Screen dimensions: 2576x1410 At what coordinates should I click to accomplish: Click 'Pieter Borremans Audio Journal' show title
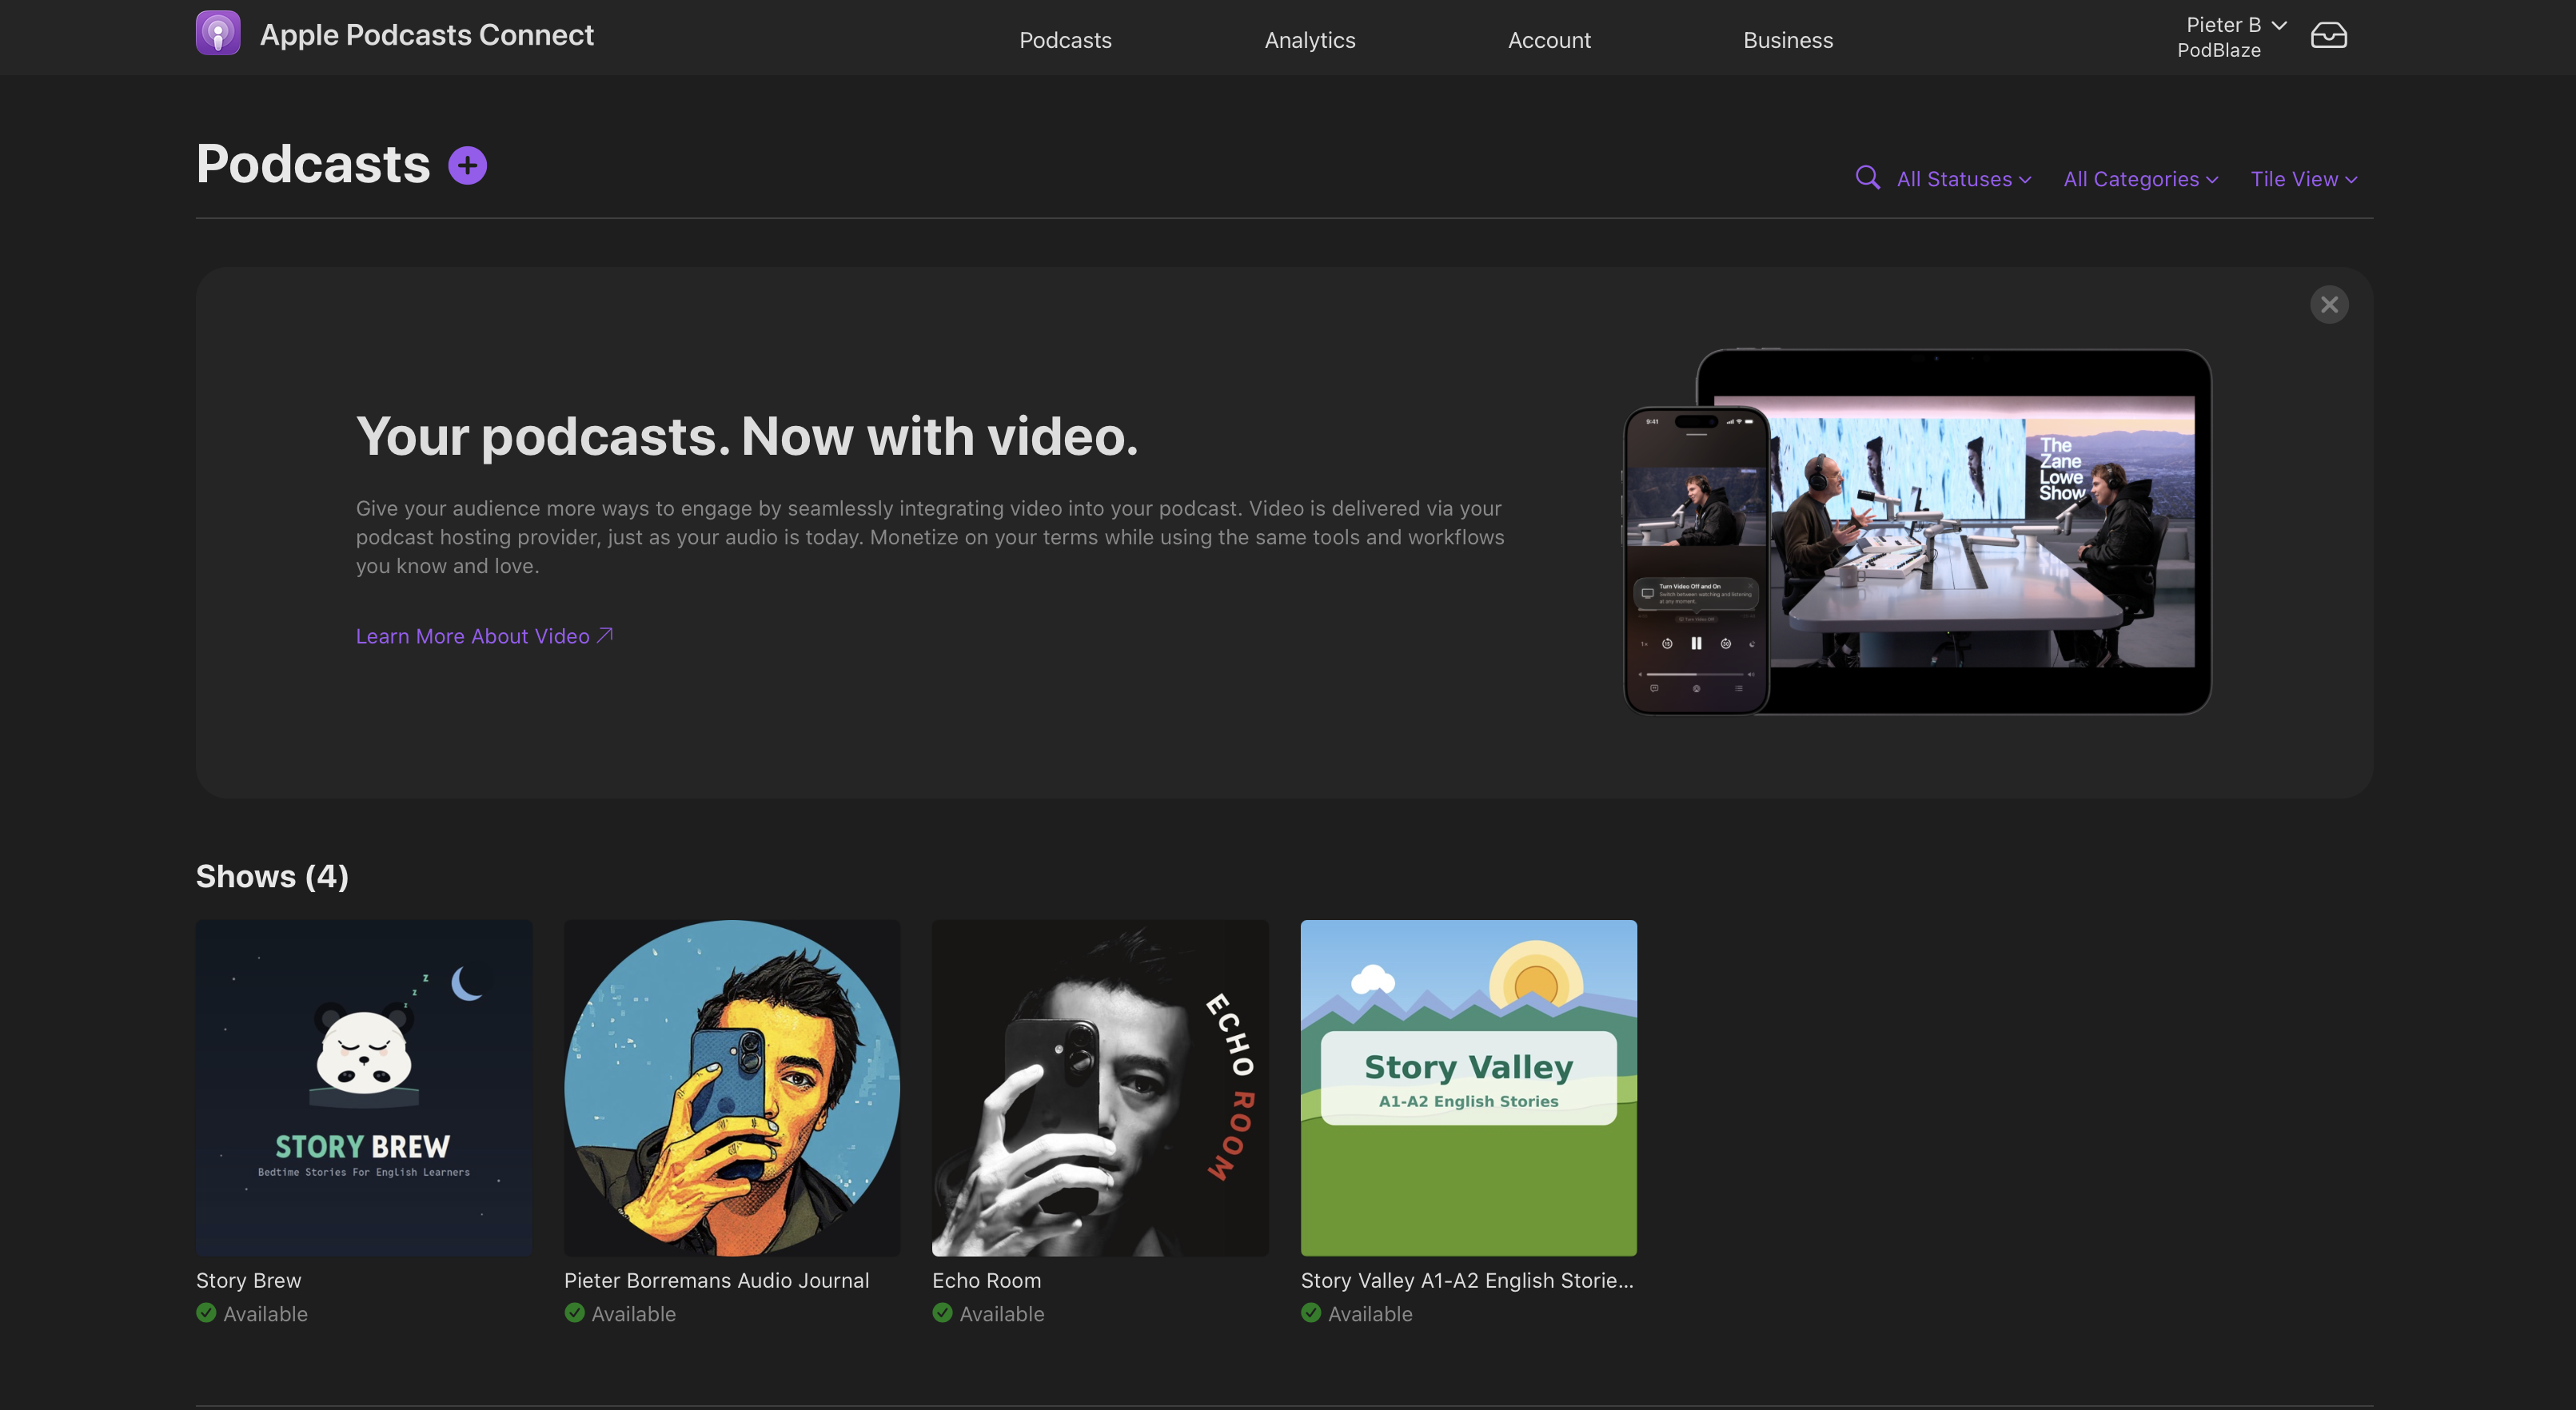pos(716,1280)
